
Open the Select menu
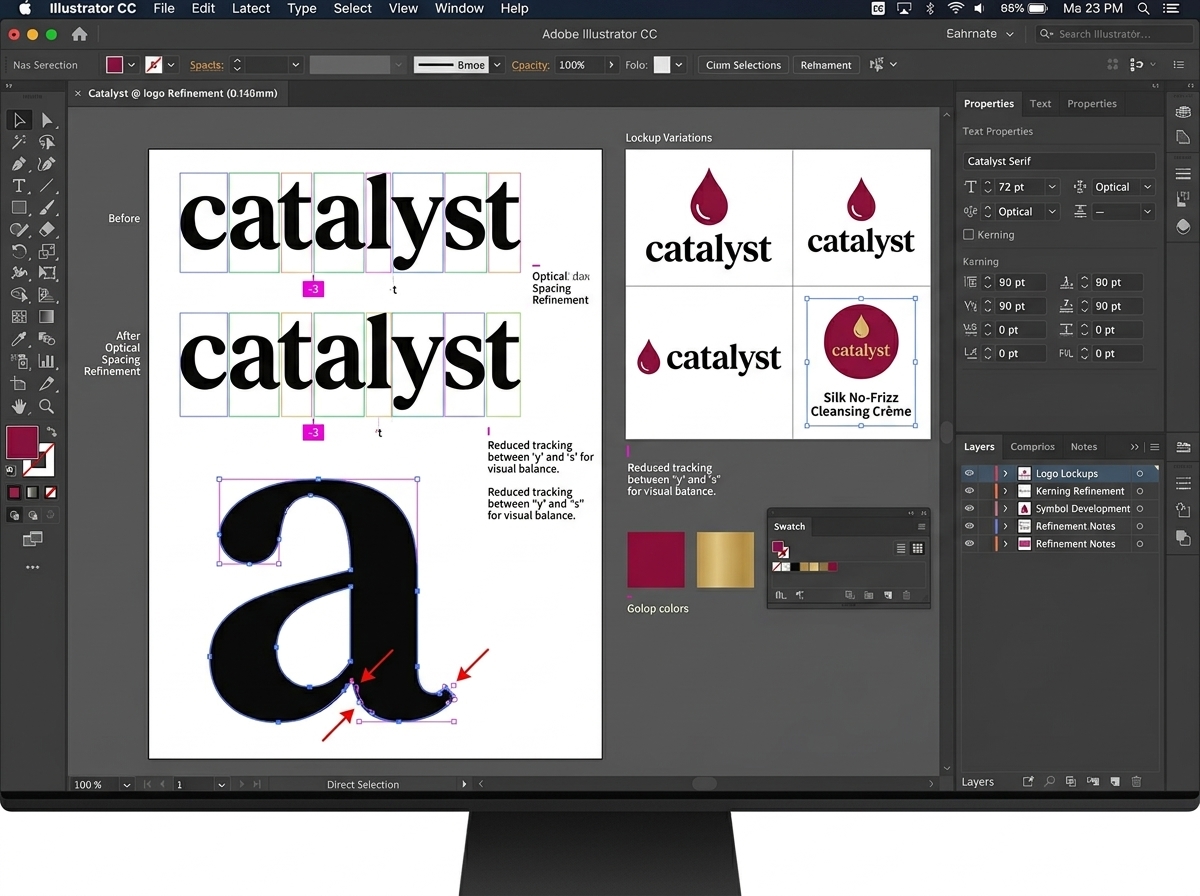352,8
